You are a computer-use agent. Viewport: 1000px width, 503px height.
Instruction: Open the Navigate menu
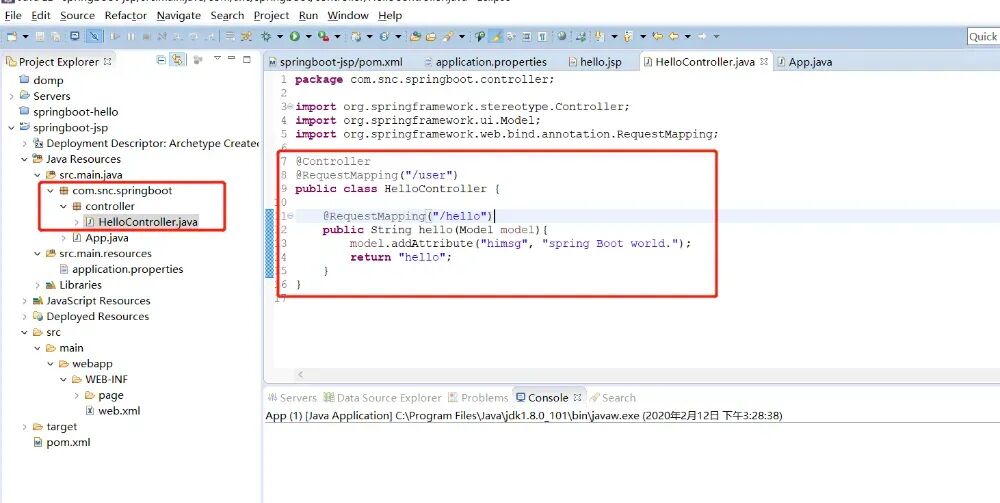click(x=179, y=15)
